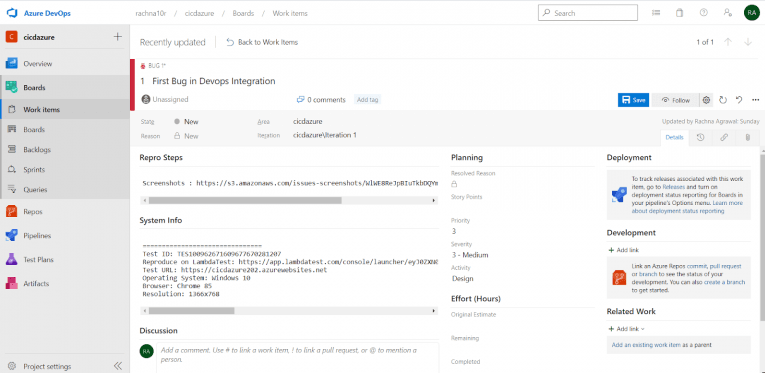Add new item with the plus icon beside cicdazure
Screen dimensions: 765x373
[x=118, y=37]
